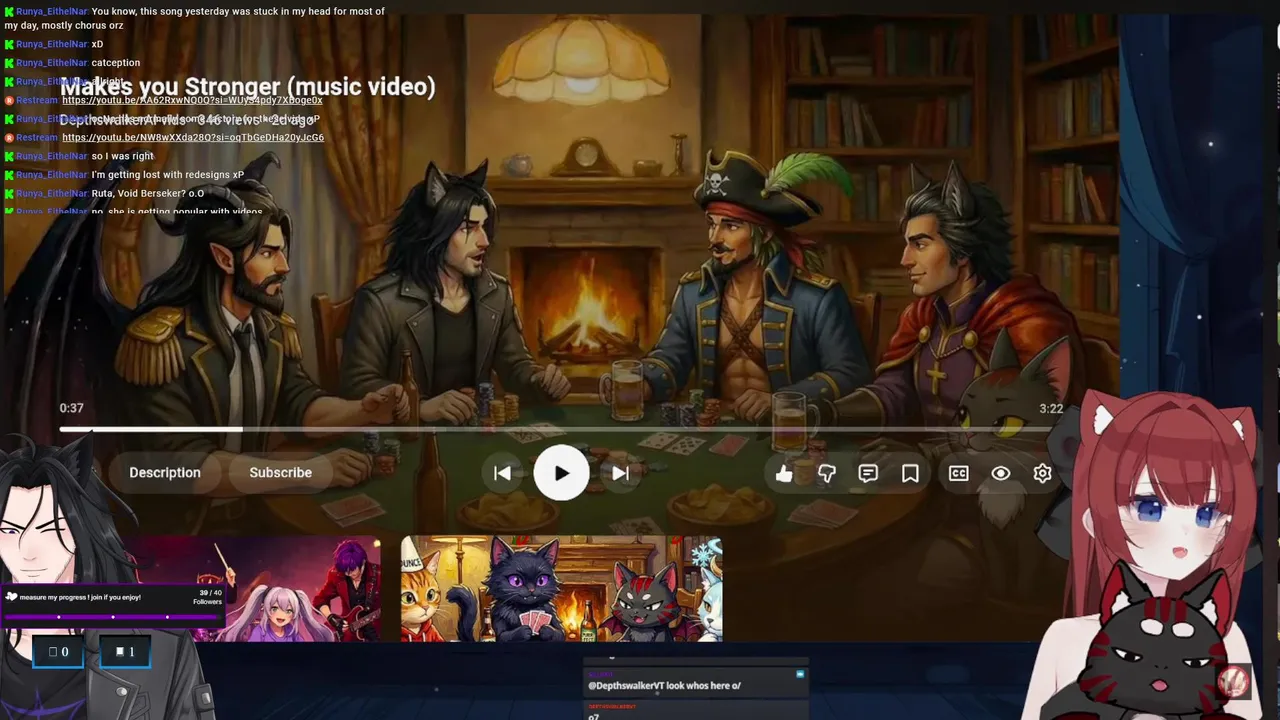This screenshot has width=1280, height=720.
Task: Click the counter box showing 0
Action: click(59, 652)
